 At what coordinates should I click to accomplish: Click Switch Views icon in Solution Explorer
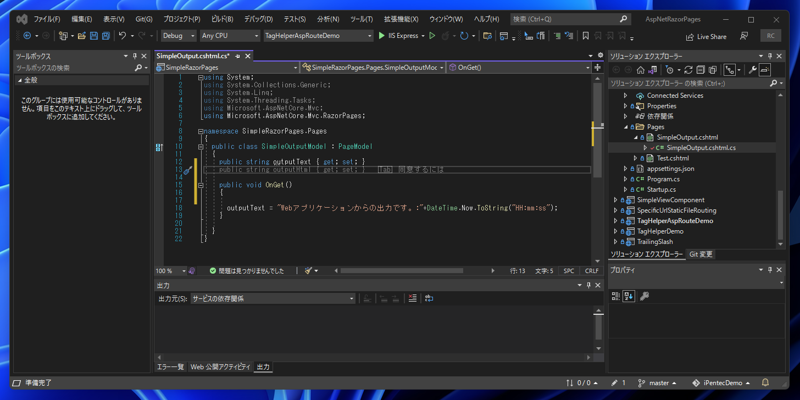pyautogui.click(x=653, y=70)
